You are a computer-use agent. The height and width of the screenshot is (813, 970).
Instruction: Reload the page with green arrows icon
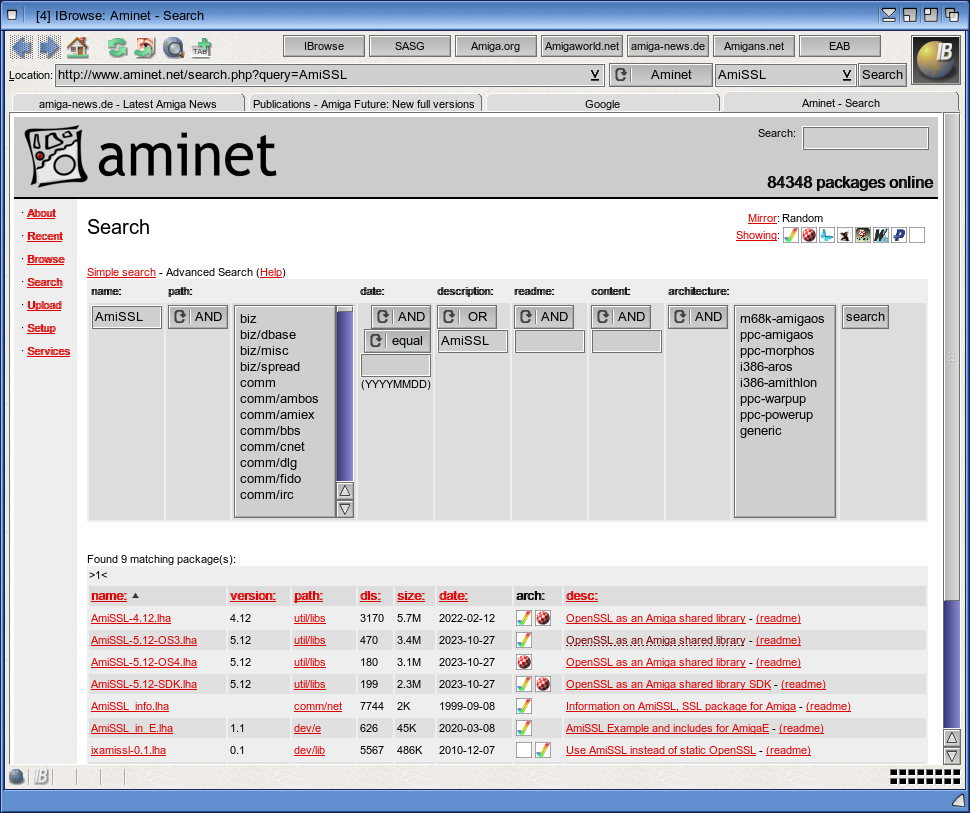(x=117, y=47)
